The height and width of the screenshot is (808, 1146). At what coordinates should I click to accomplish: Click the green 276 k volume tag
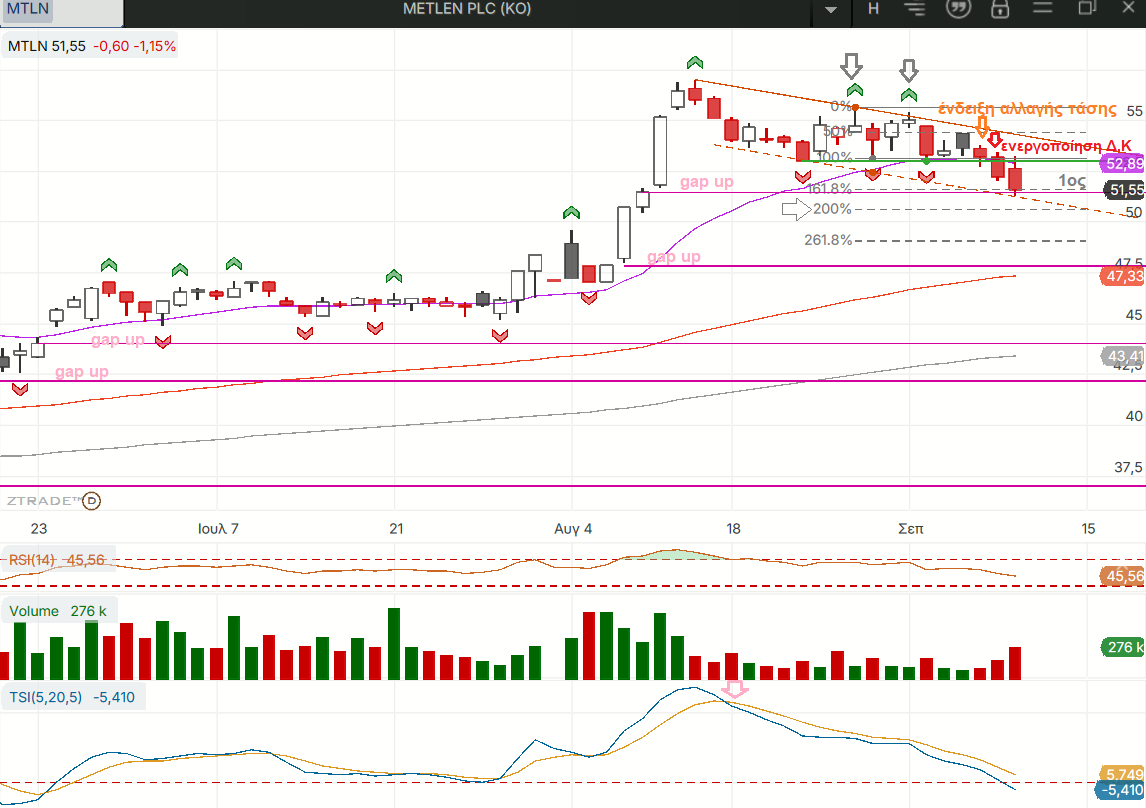coord(1123,647)
